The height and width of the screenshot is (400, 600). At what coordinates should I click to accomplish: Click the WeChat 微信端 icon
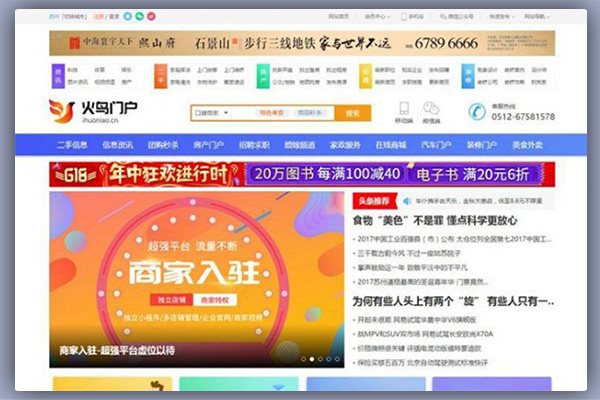[431, 108]
